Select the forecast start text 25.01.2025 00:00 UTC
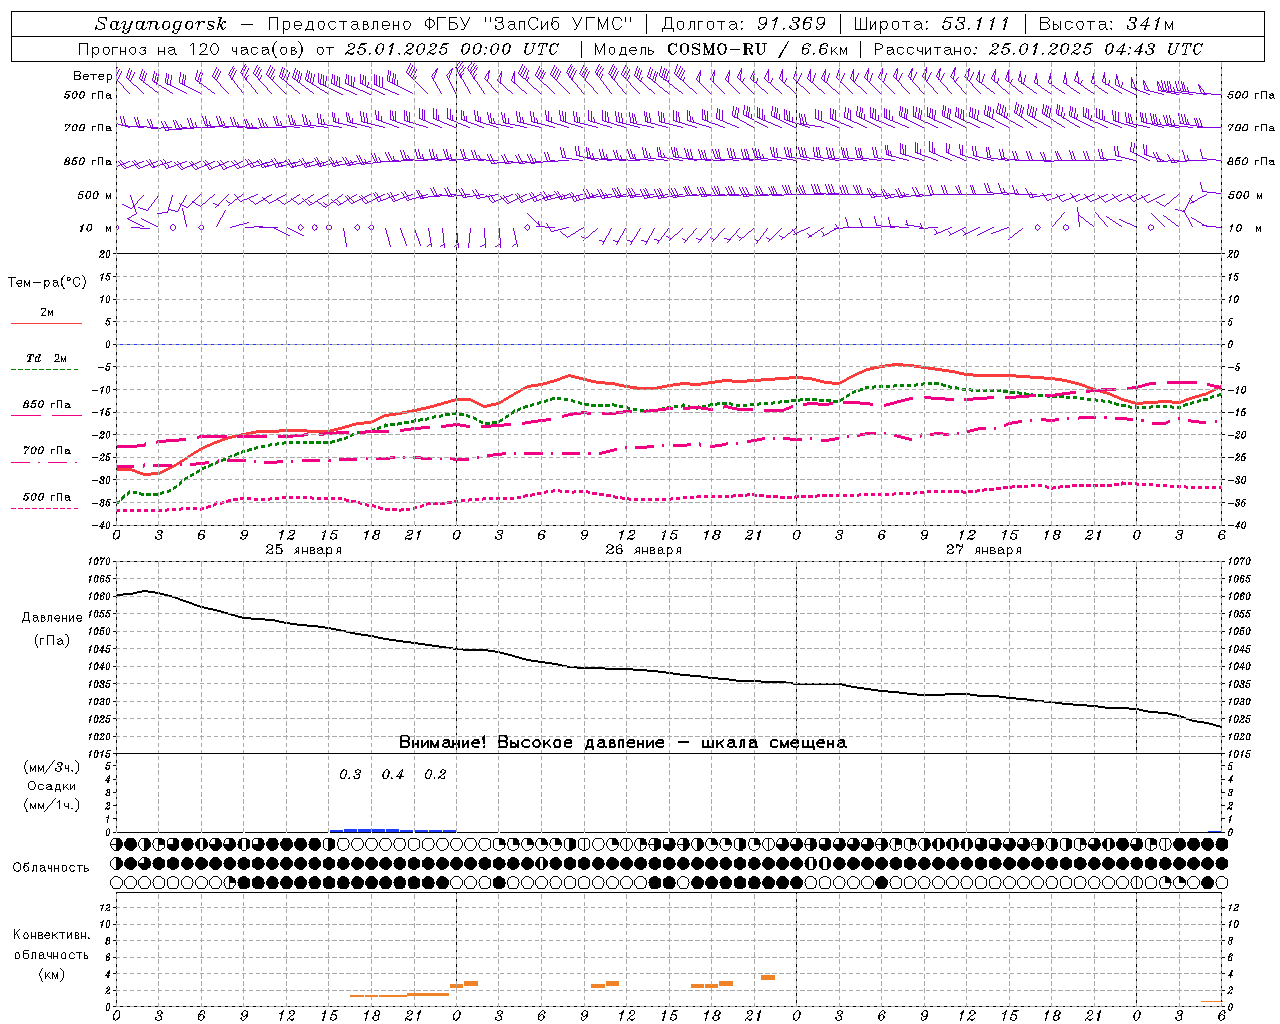Screen dimensions: 1280x1024 pos(451,49)
